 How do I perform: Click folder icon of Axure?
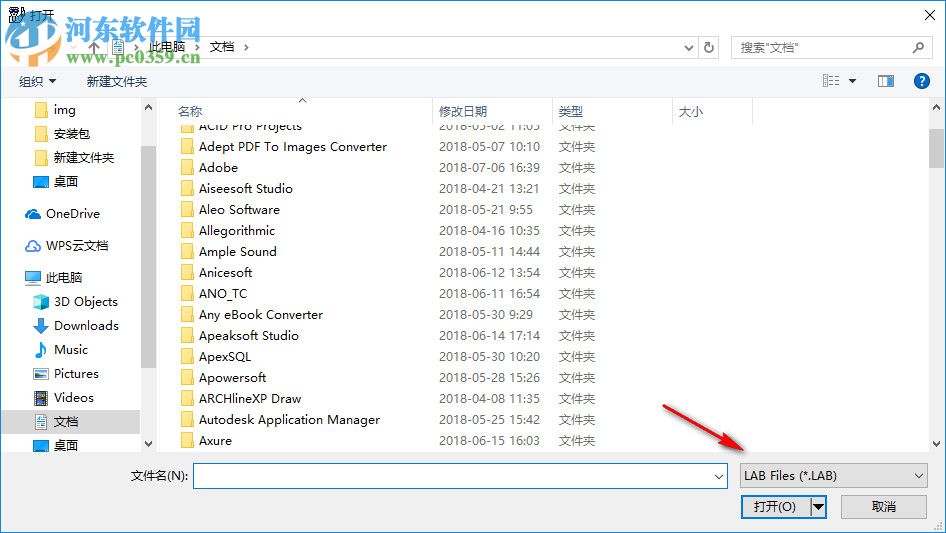[187, 441]
